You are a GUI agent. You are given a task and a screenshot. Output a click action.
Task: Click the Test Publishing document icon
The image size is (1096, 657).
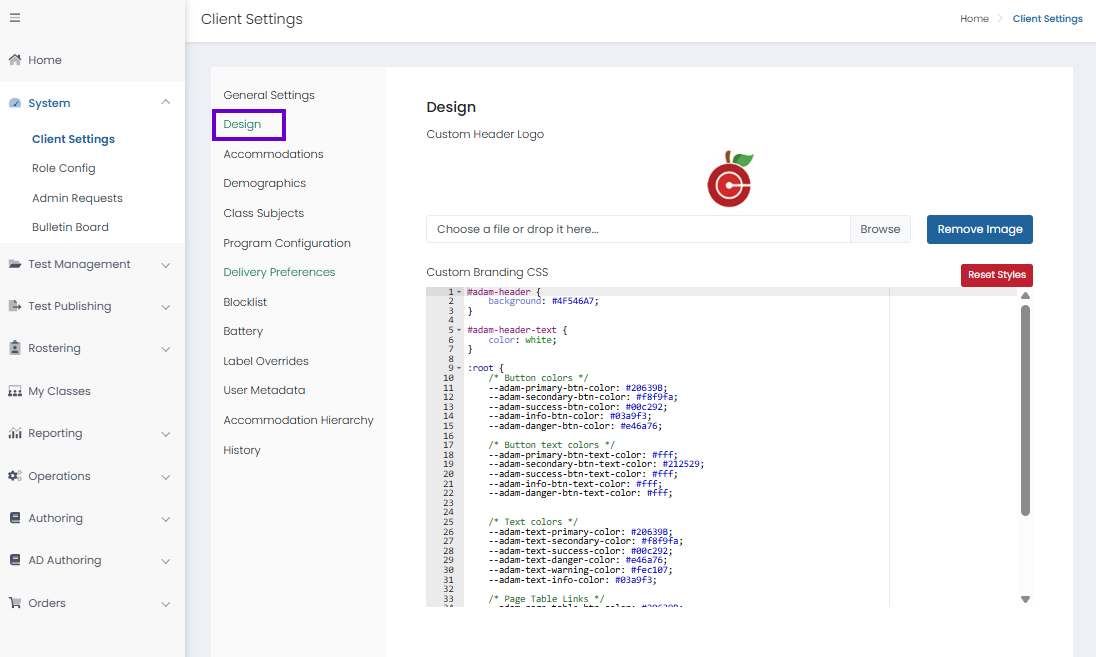point(15,305)
